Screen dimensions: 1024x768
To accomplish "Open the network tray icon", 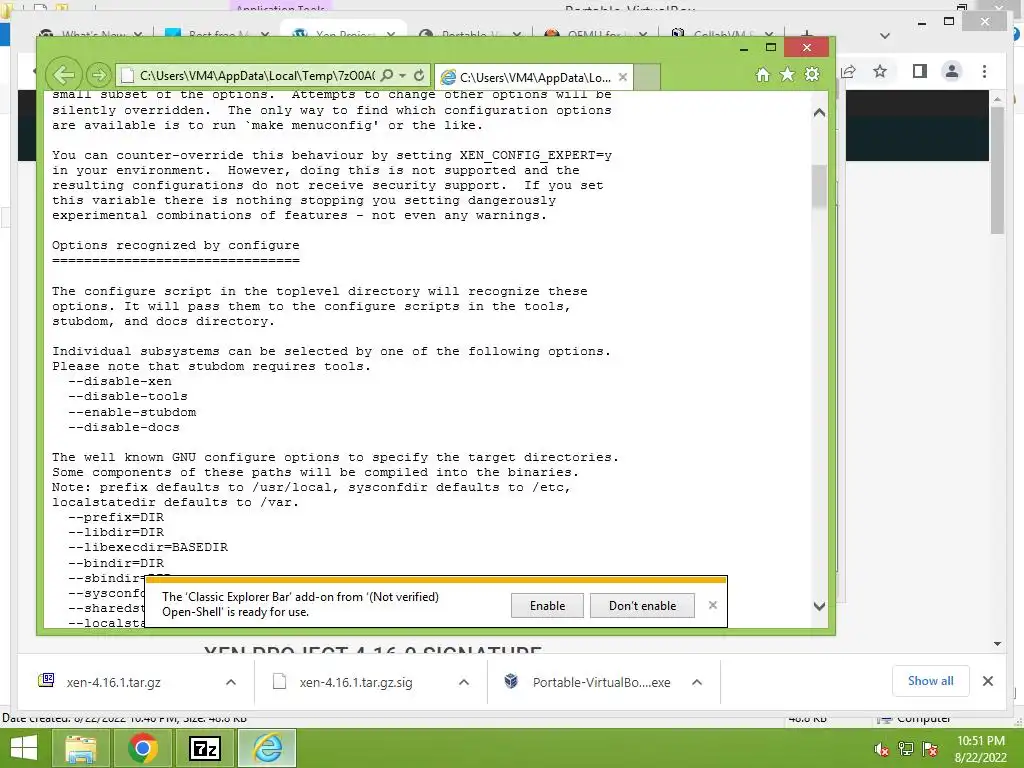I will tap(906, 749).
